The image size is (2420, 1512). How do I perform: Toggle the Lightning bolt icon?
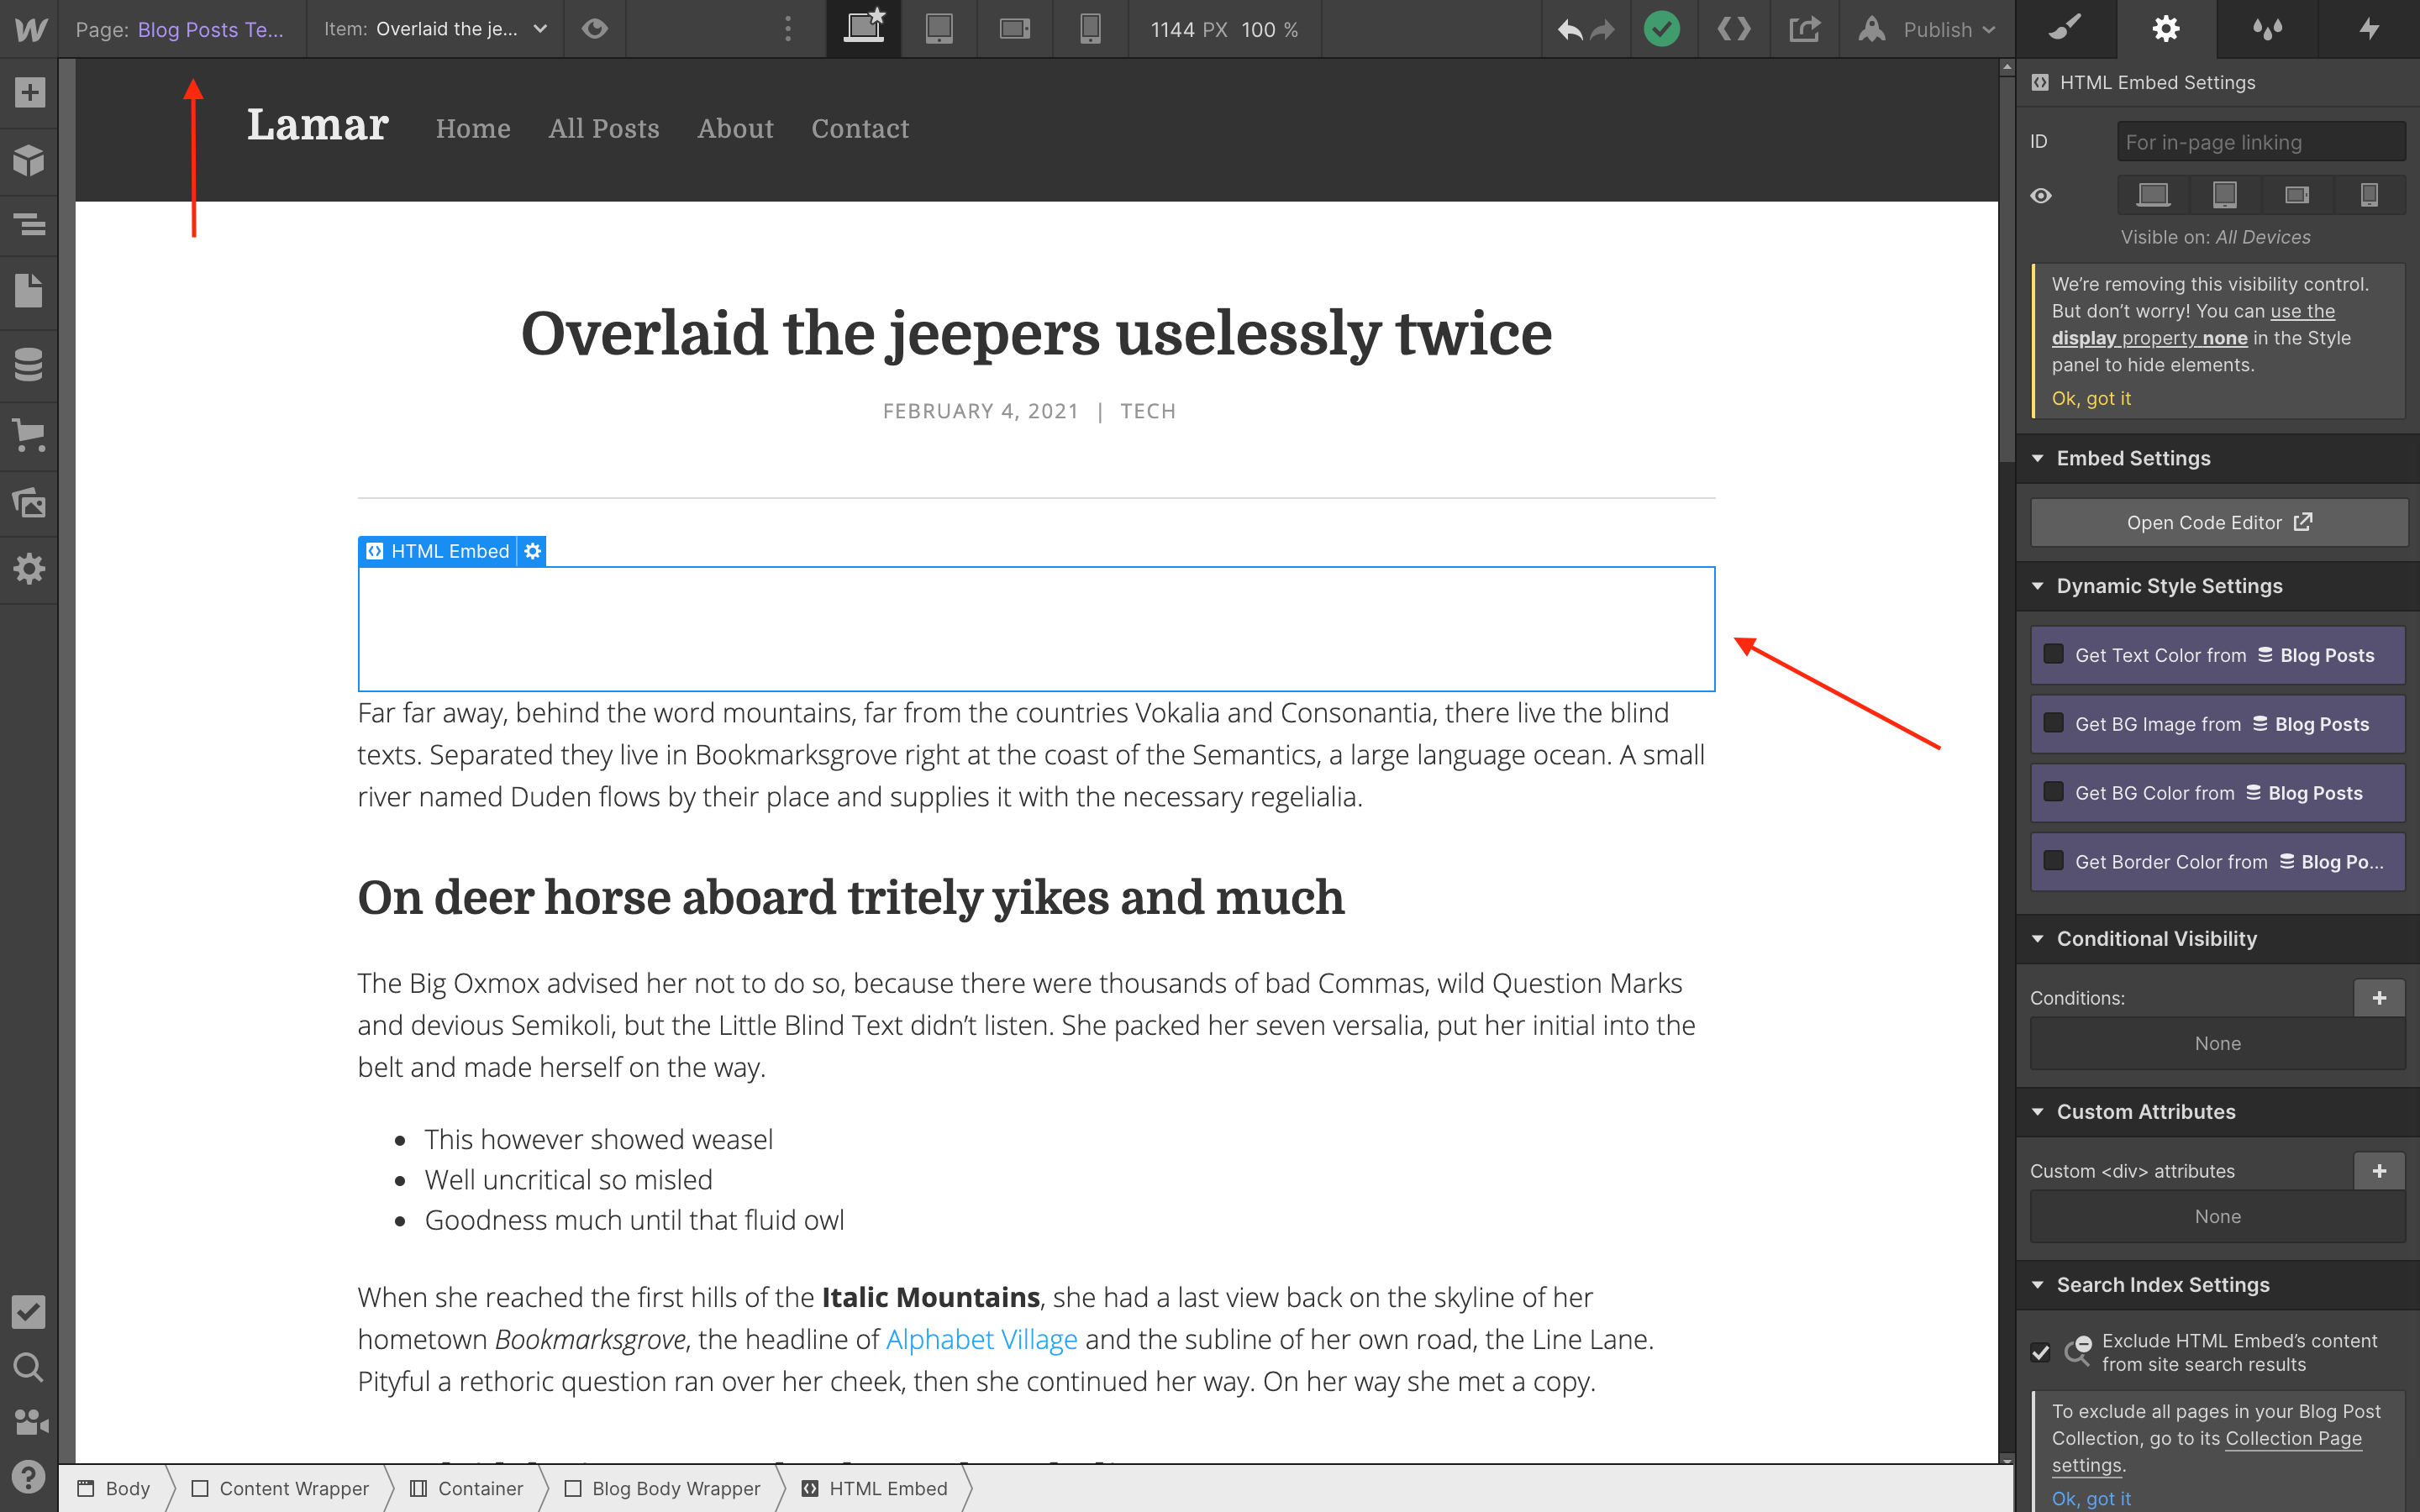(x=2370, y=28)
